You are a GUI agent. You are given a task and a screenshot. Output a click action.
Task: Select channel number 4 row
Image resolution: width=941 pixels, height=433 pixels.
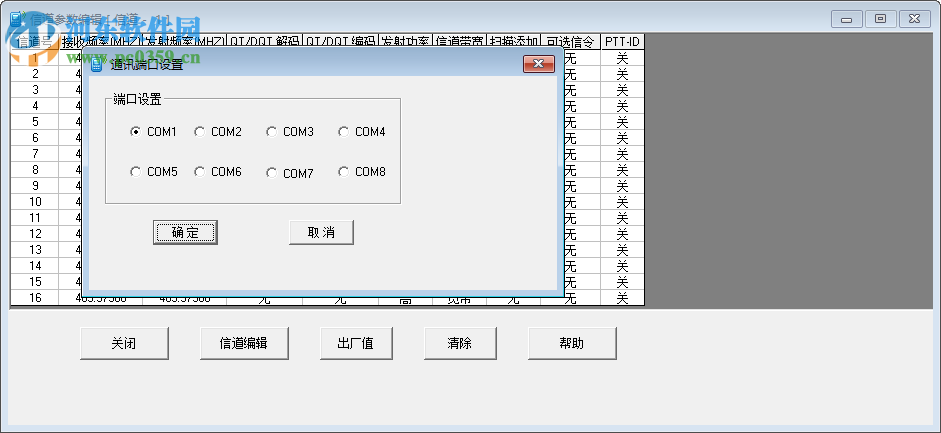(x=35, y=106)
